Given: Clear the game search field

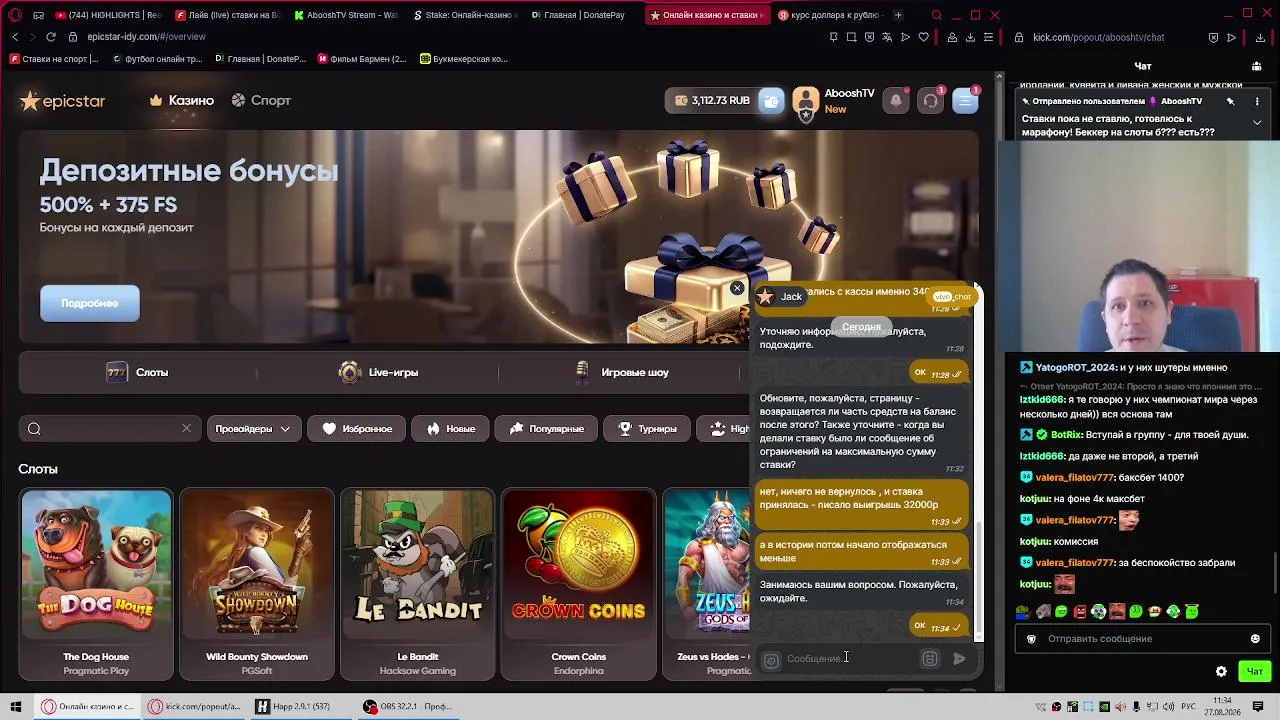Looking at the screenshot, I should pos(186,429).
